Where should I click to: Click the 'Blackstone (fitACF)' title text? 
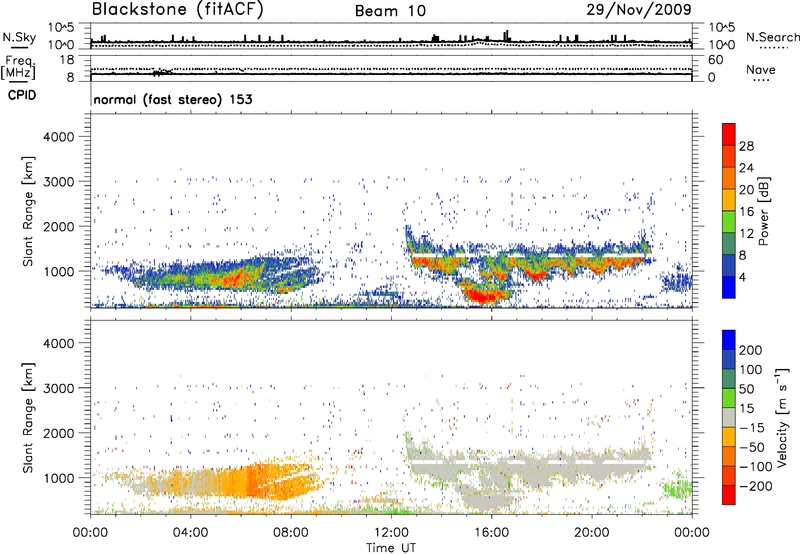[178, 9]
